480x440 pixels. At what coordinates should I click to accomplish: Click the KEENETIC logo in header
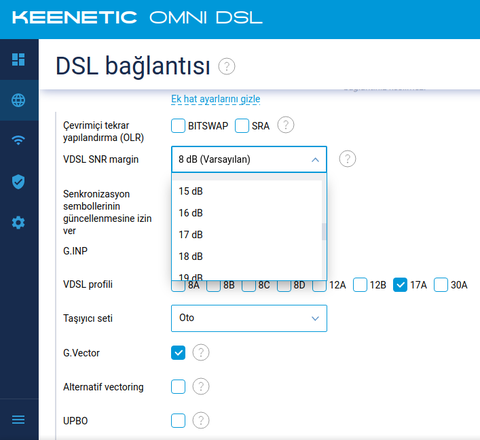75,17
